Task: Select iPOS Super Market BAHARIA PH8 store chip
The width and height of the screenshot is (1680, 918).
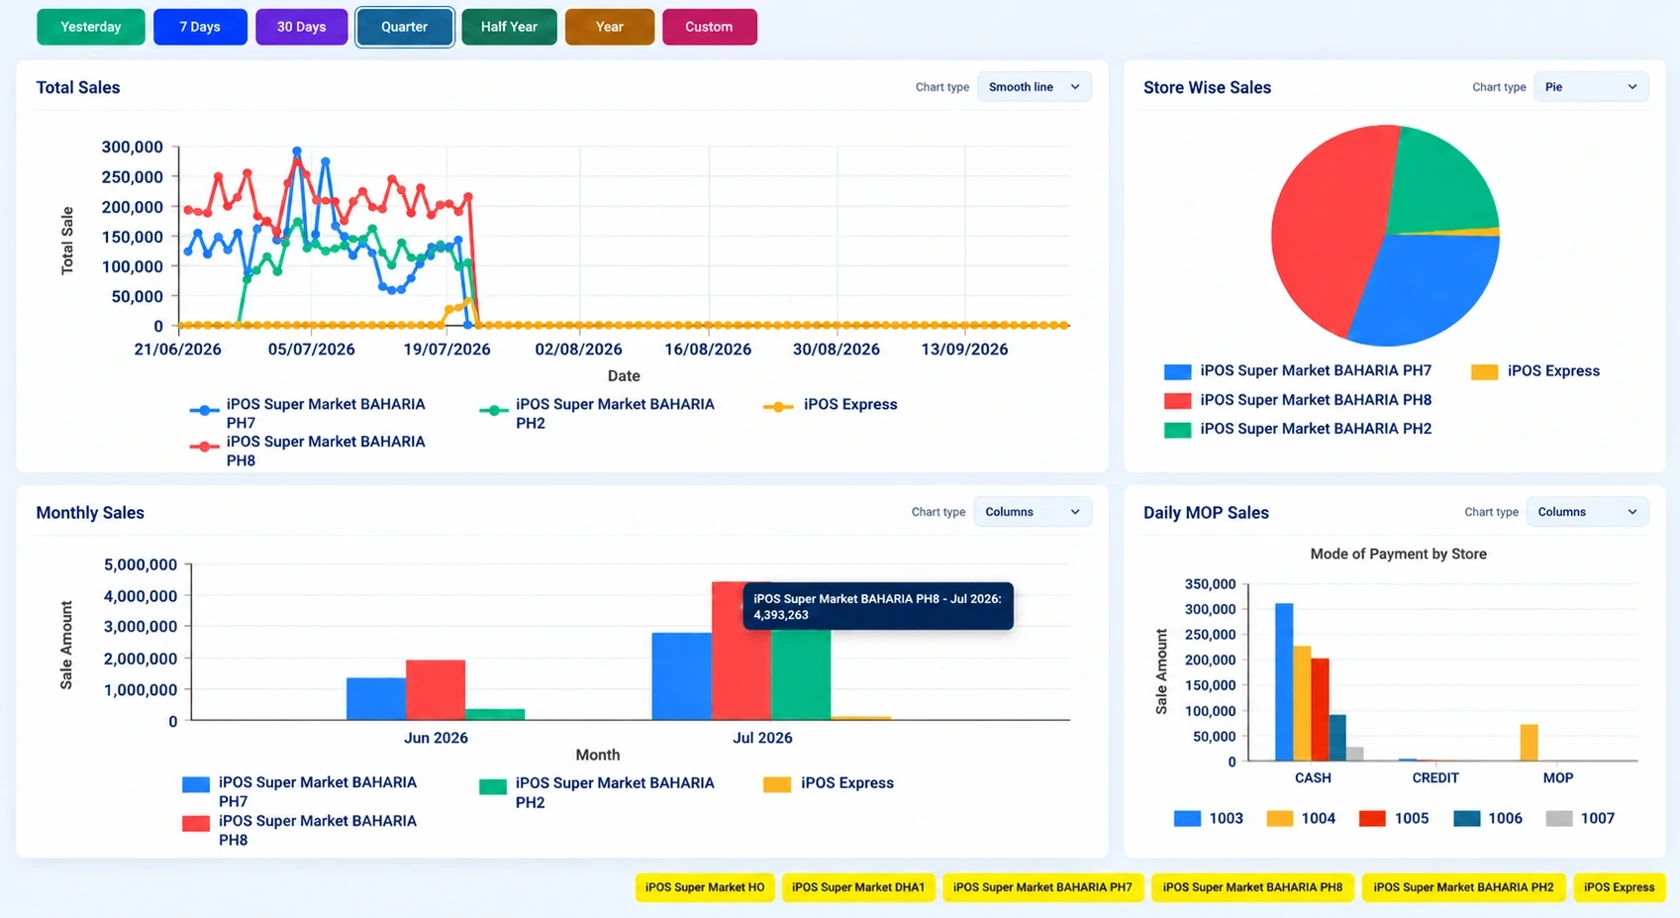Action: pyautogui.click(x=1252, y=887)
